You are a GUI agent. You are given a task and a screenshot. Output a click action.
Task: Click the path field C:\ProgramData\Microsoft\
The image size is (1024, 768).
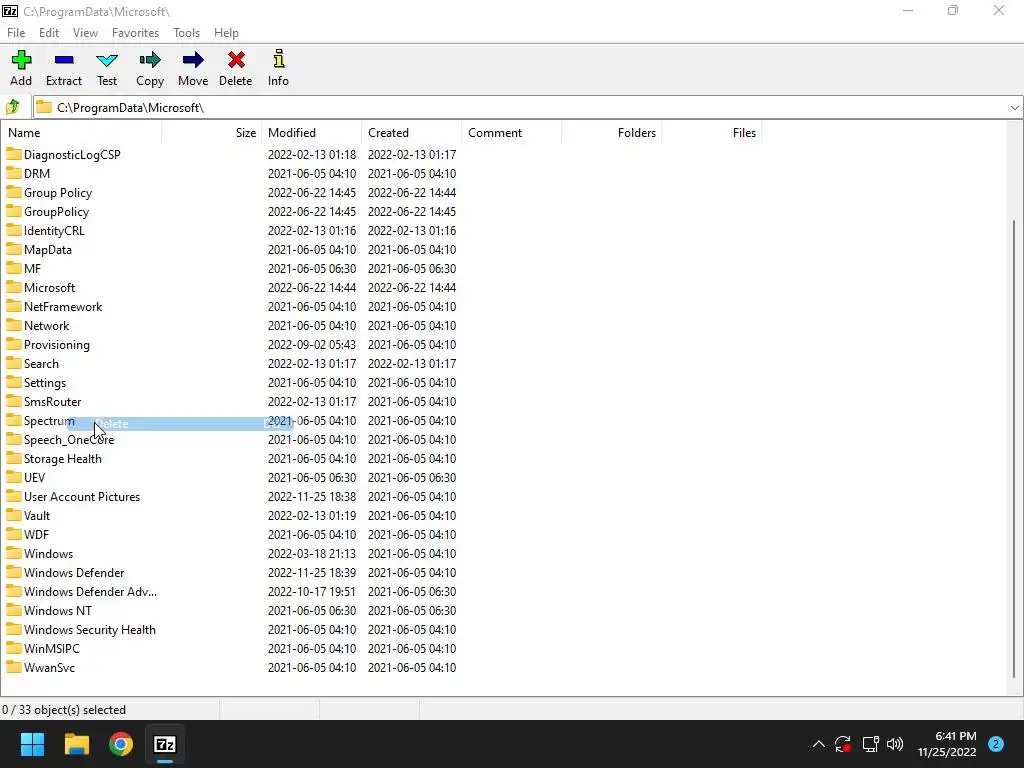520,108
